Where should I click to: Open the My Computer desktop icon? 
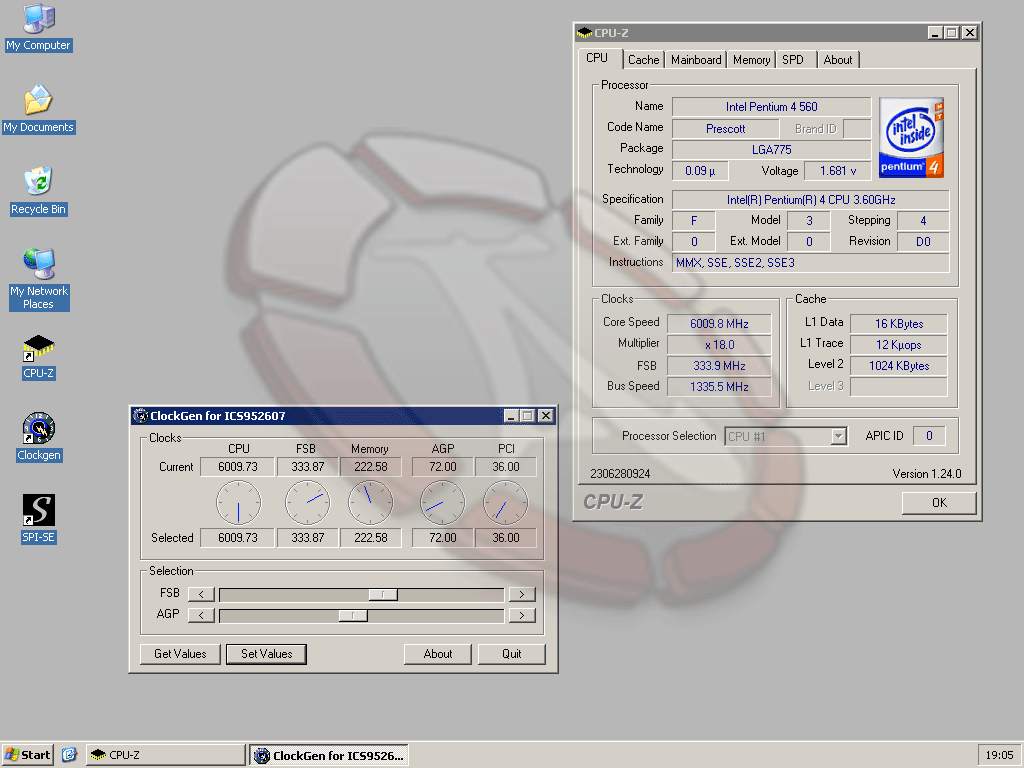(39, 27)
